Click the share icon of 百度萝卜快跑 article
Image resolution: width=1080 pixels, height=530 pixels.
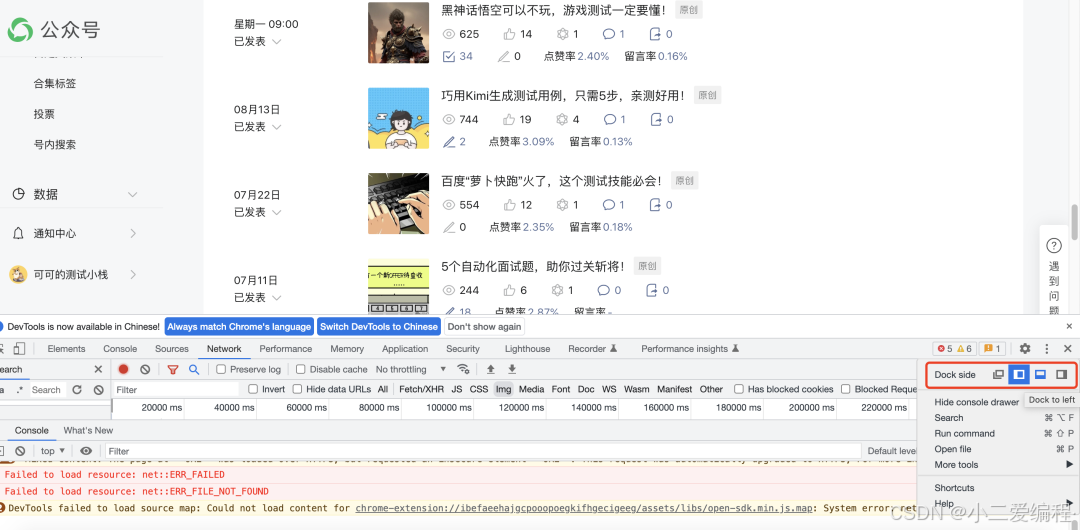(x=655, y=205)
